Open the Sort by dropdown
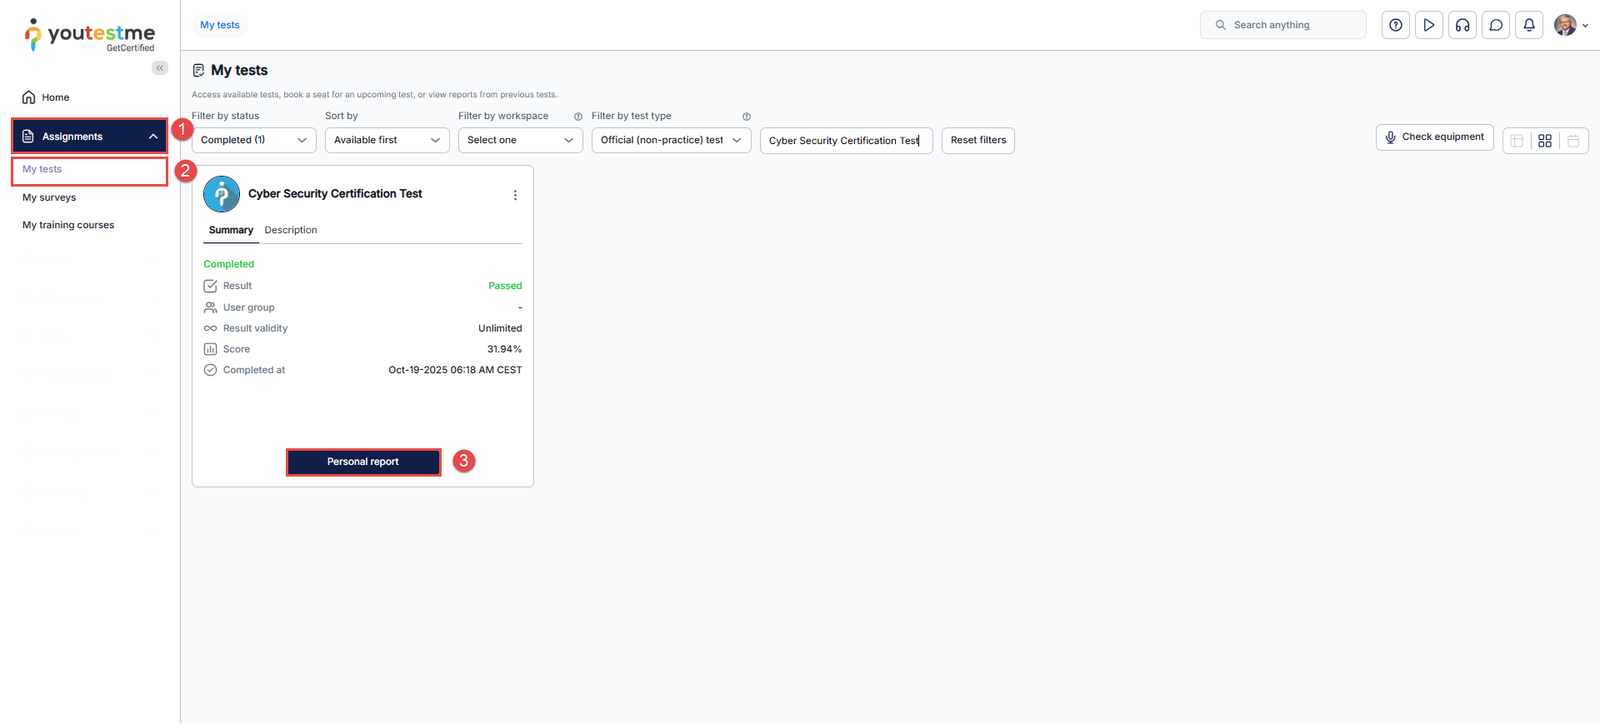1600x724 pixels. click(387, 140)
